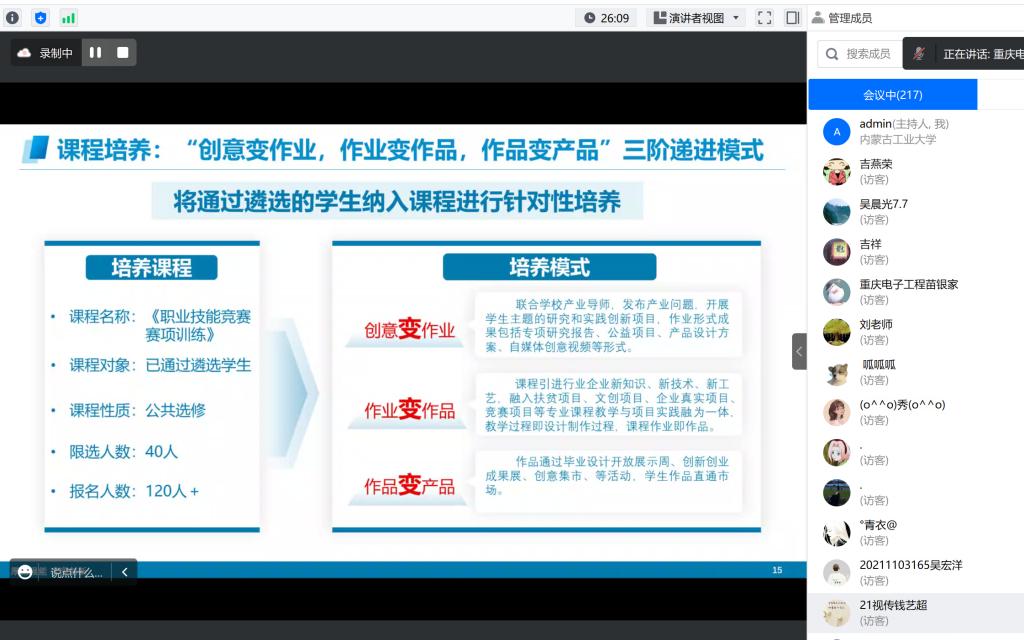Type in the 说点什么 chat box
Viewport: 1024px width, 640px height.
coord(77,572)
